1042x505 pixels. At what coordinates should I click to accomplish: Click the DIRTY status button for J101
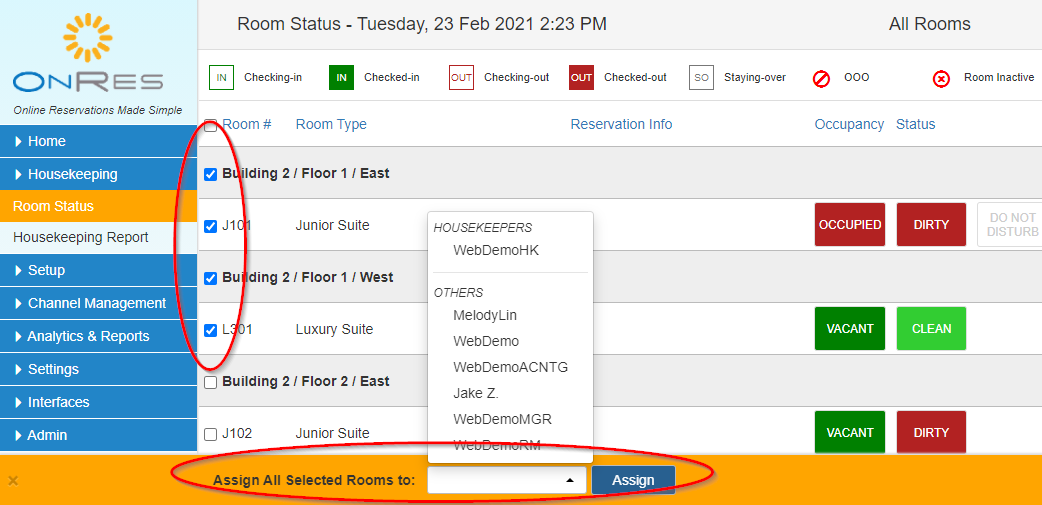click(930, 225)
